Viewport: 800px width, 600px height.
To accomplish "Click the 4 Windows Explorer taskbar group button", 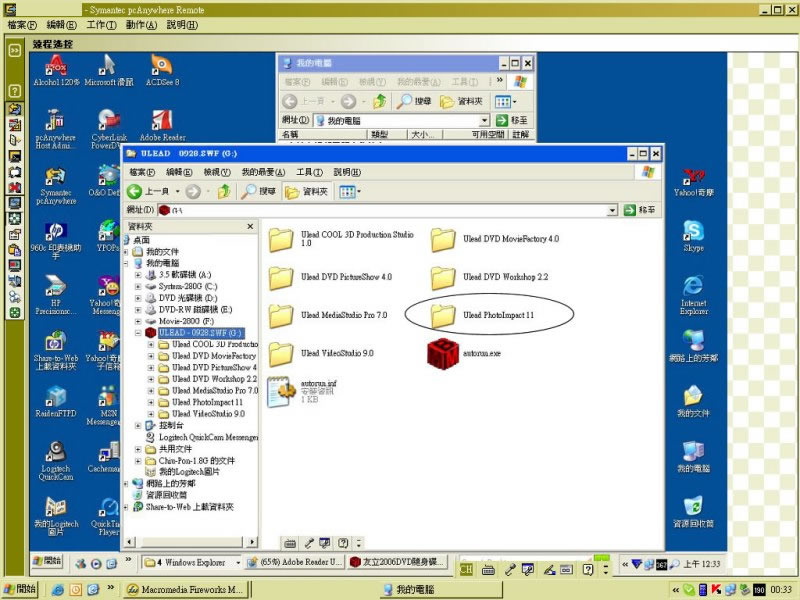I will (x=191, y=563).
